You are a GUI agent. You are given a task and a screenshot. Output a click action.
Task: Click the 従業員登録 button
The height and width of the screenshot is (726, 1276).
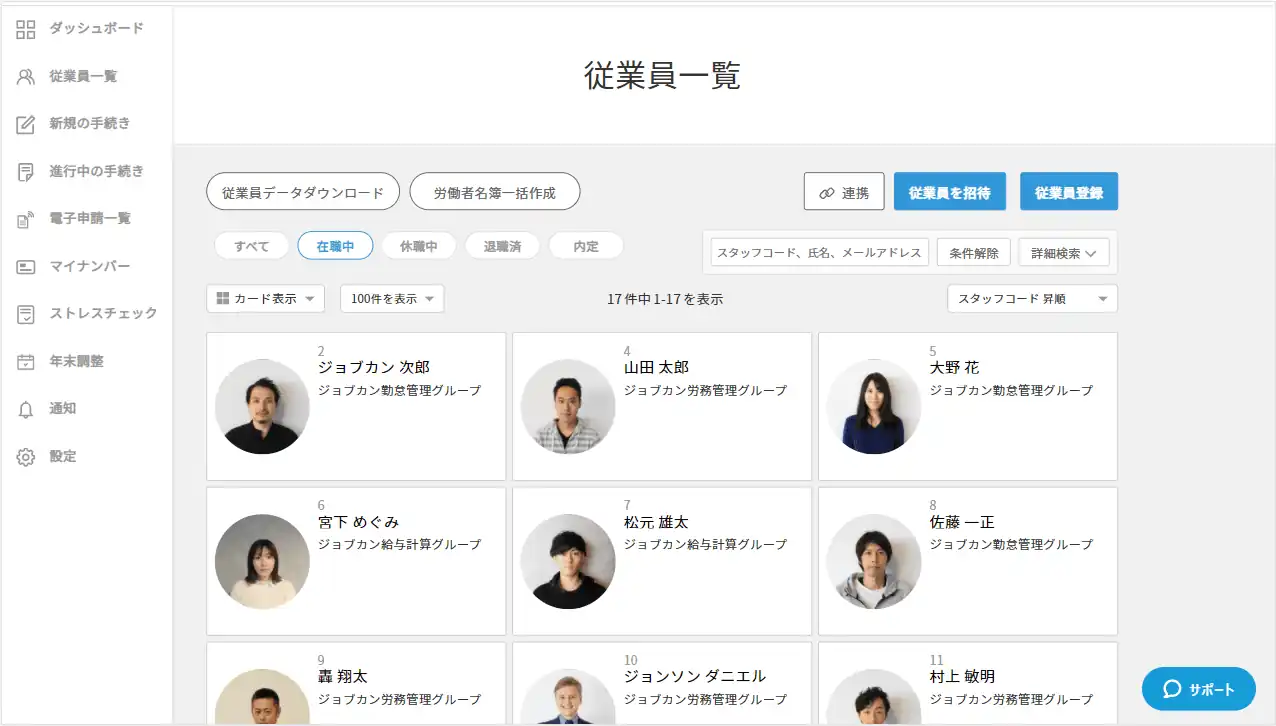coord(1068,192)
